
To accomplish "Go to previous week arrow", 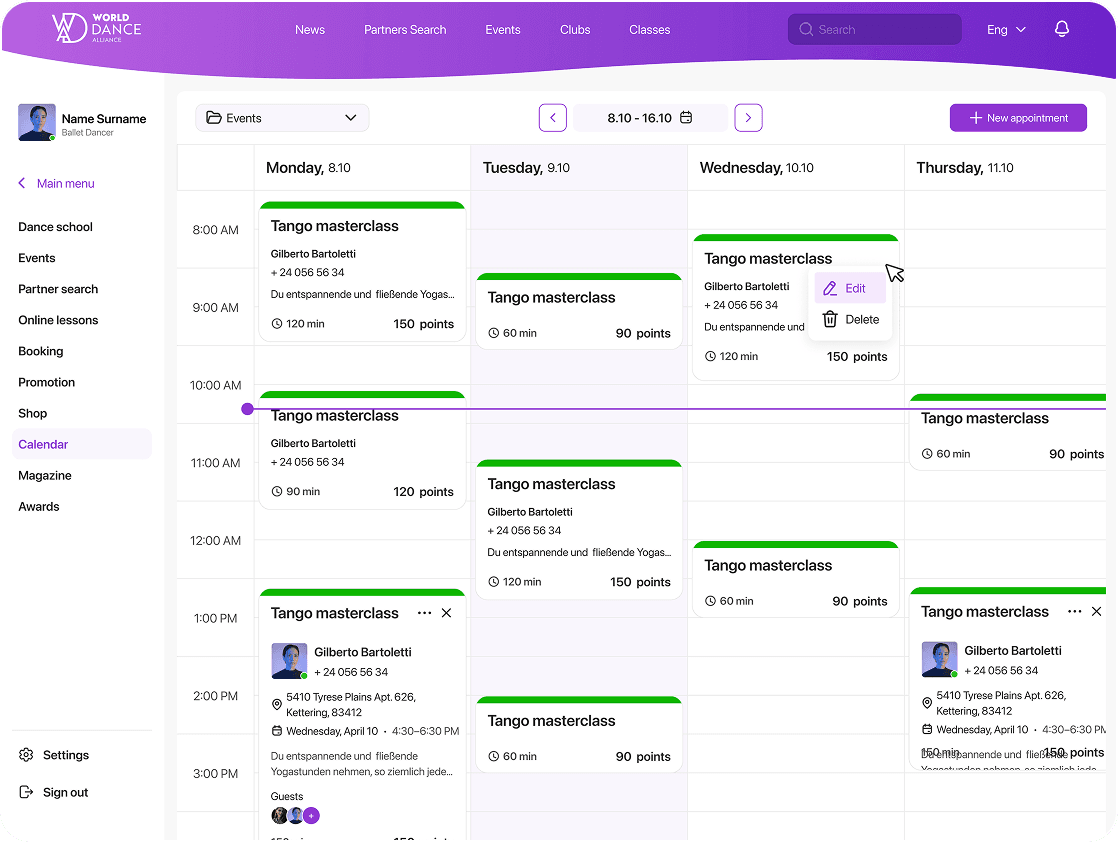I will click(553, 118).
